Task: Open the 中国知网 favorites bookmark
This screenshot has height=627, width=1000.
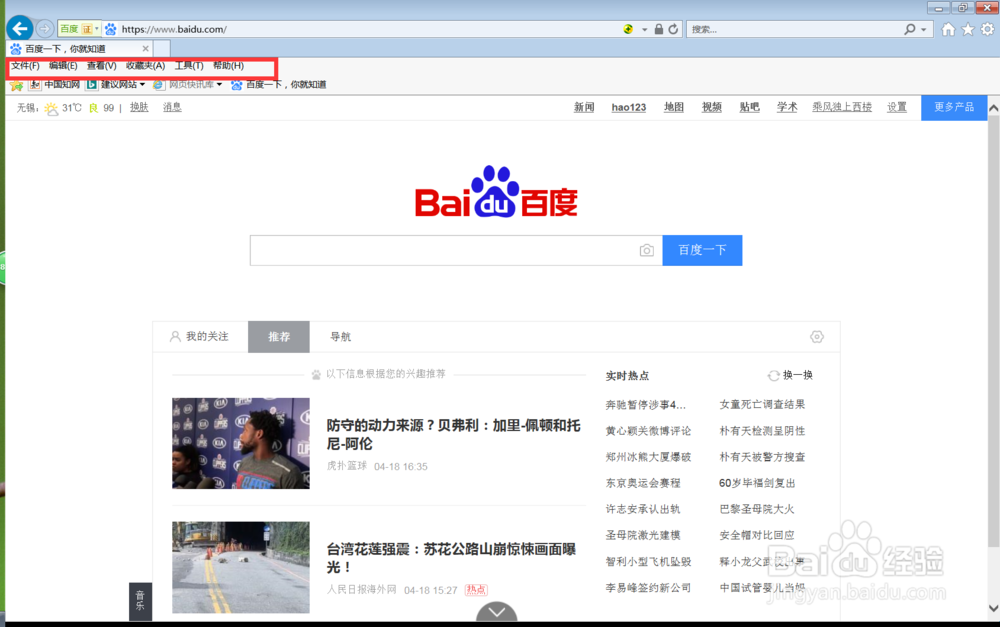Action: (55, 85)
